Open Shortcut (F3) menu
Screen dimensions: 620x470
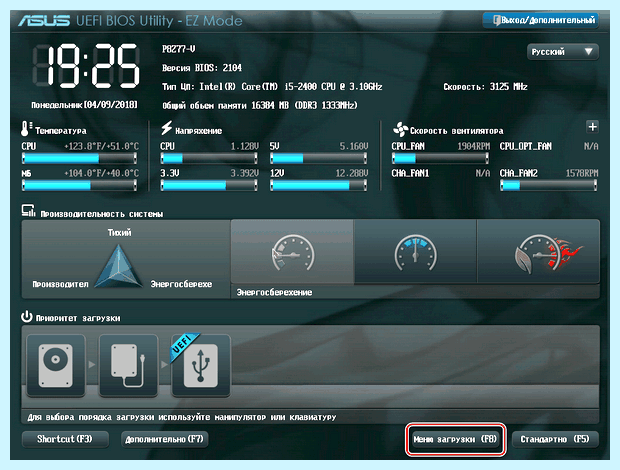(65, 439)
